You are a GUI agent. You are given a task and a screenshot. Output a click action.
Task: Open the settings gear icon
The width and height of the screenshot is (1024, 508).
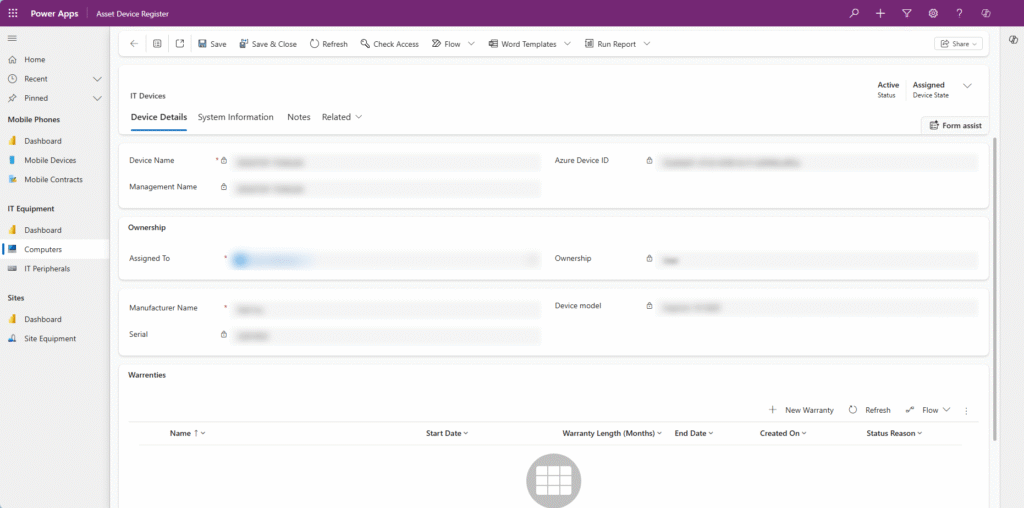coord(933,13)
